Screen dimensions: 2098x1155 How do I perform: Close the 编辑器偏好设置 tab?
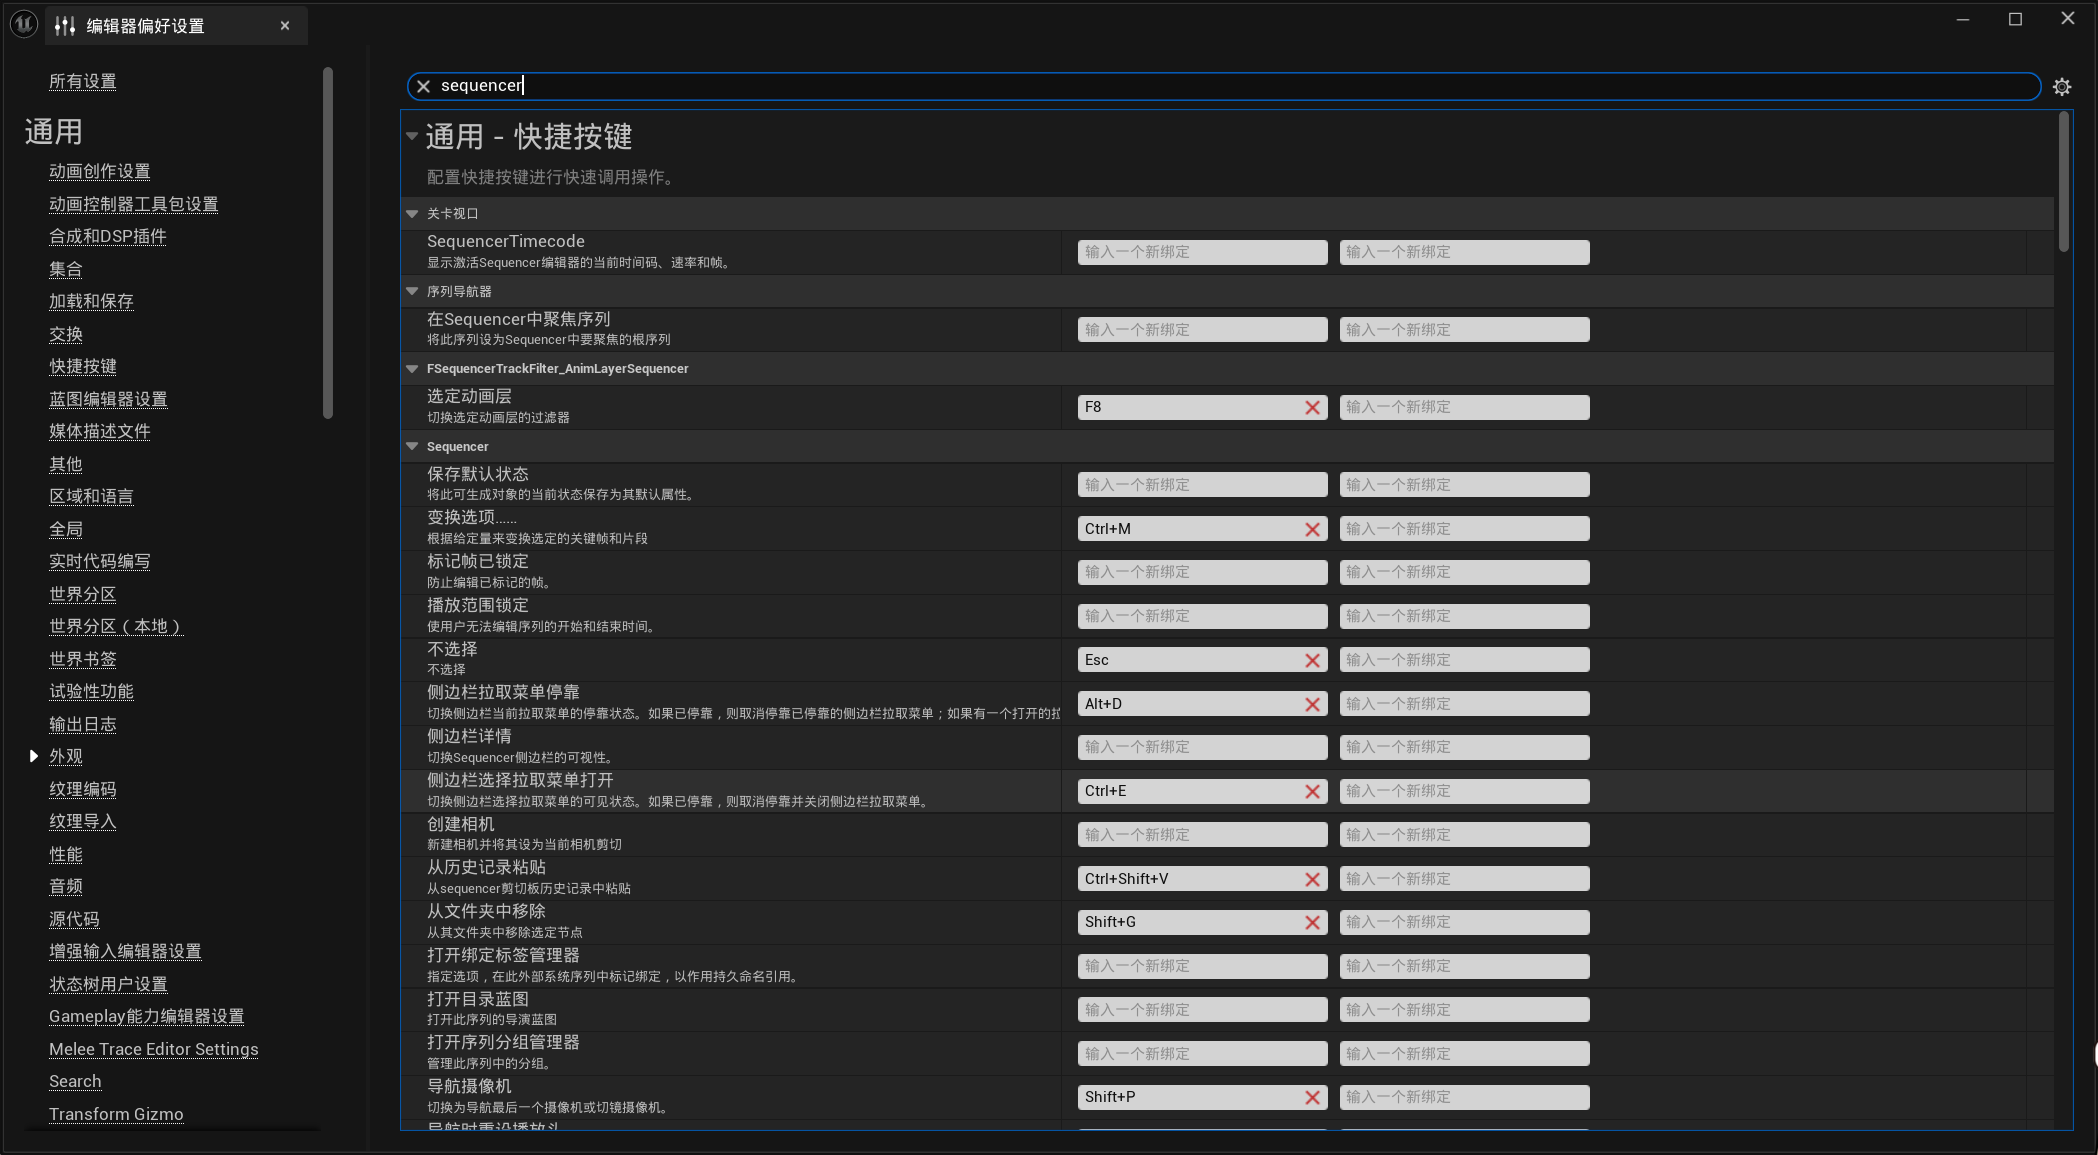[285, 26]
